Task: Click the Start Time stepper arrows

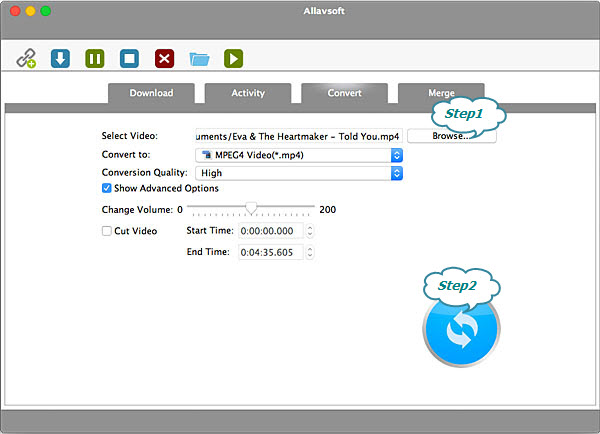Action: click(x=310, y=231)
